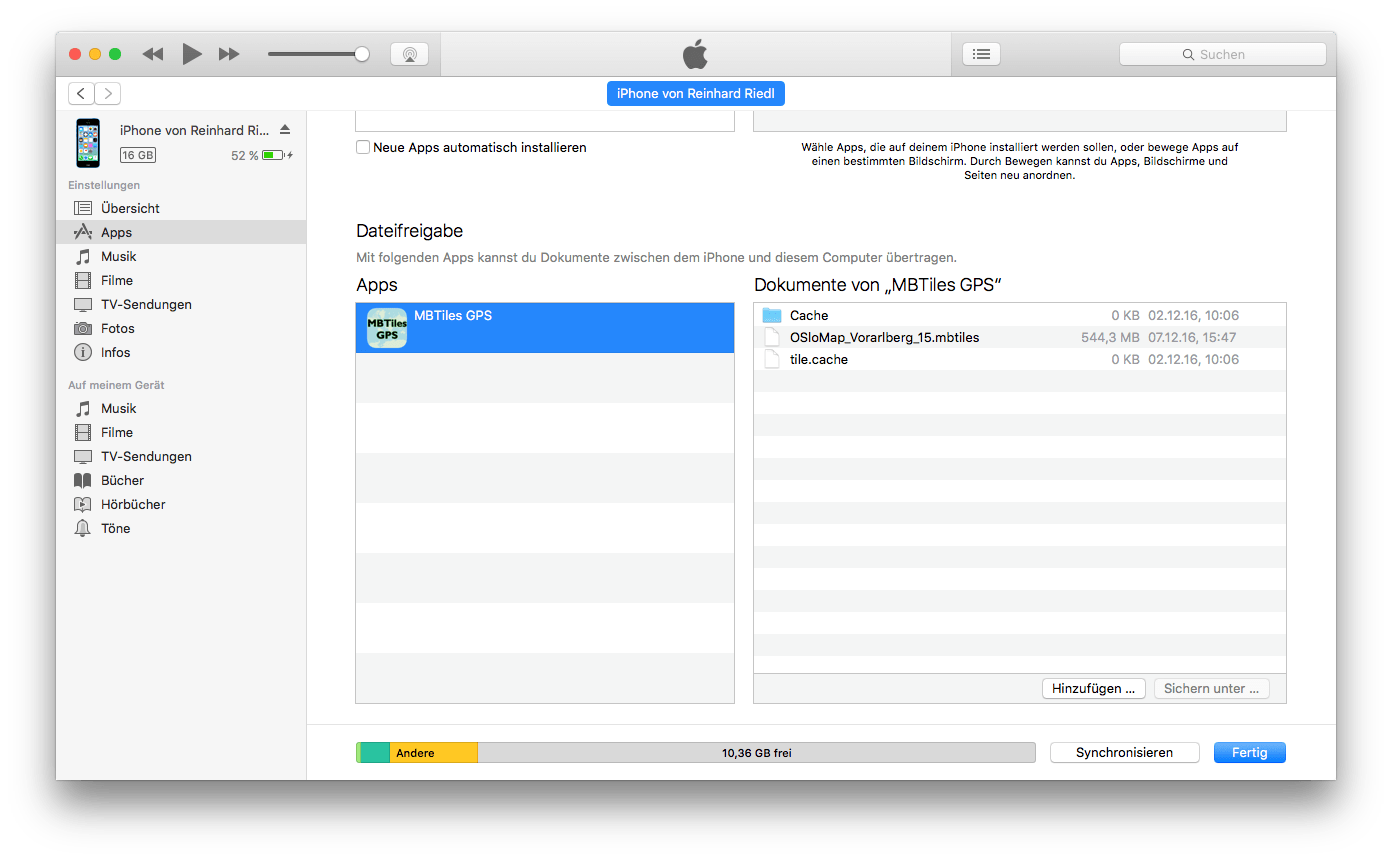This screenshot has width=1392, height=860.
Task: Toggle Neue Apps automatisch installieren checkbox
Action: 363,147
